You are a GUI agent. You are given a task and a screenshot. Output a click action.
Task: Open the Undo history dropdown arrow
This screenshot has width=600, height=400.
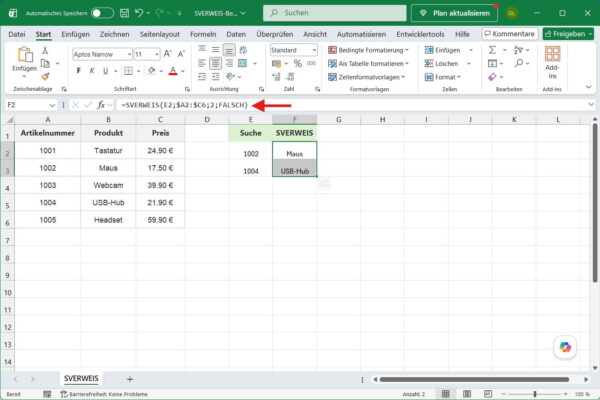[x=148, y=13]
